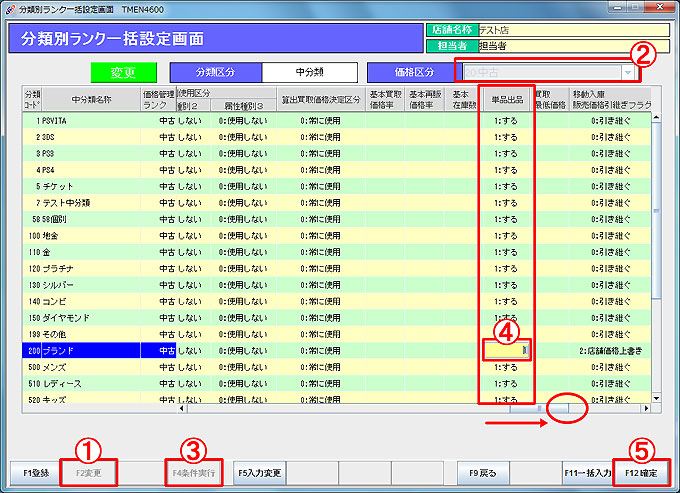
Task: Click the F5入力変更 button
Action: (260, 470)
